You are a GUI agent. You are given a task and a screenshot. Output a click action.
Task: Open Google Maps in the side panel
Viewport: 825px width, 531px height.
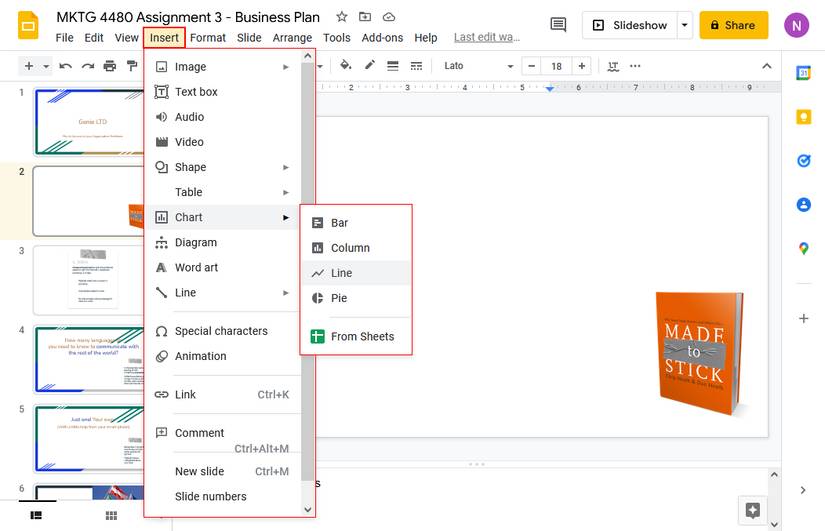[803, 248]
